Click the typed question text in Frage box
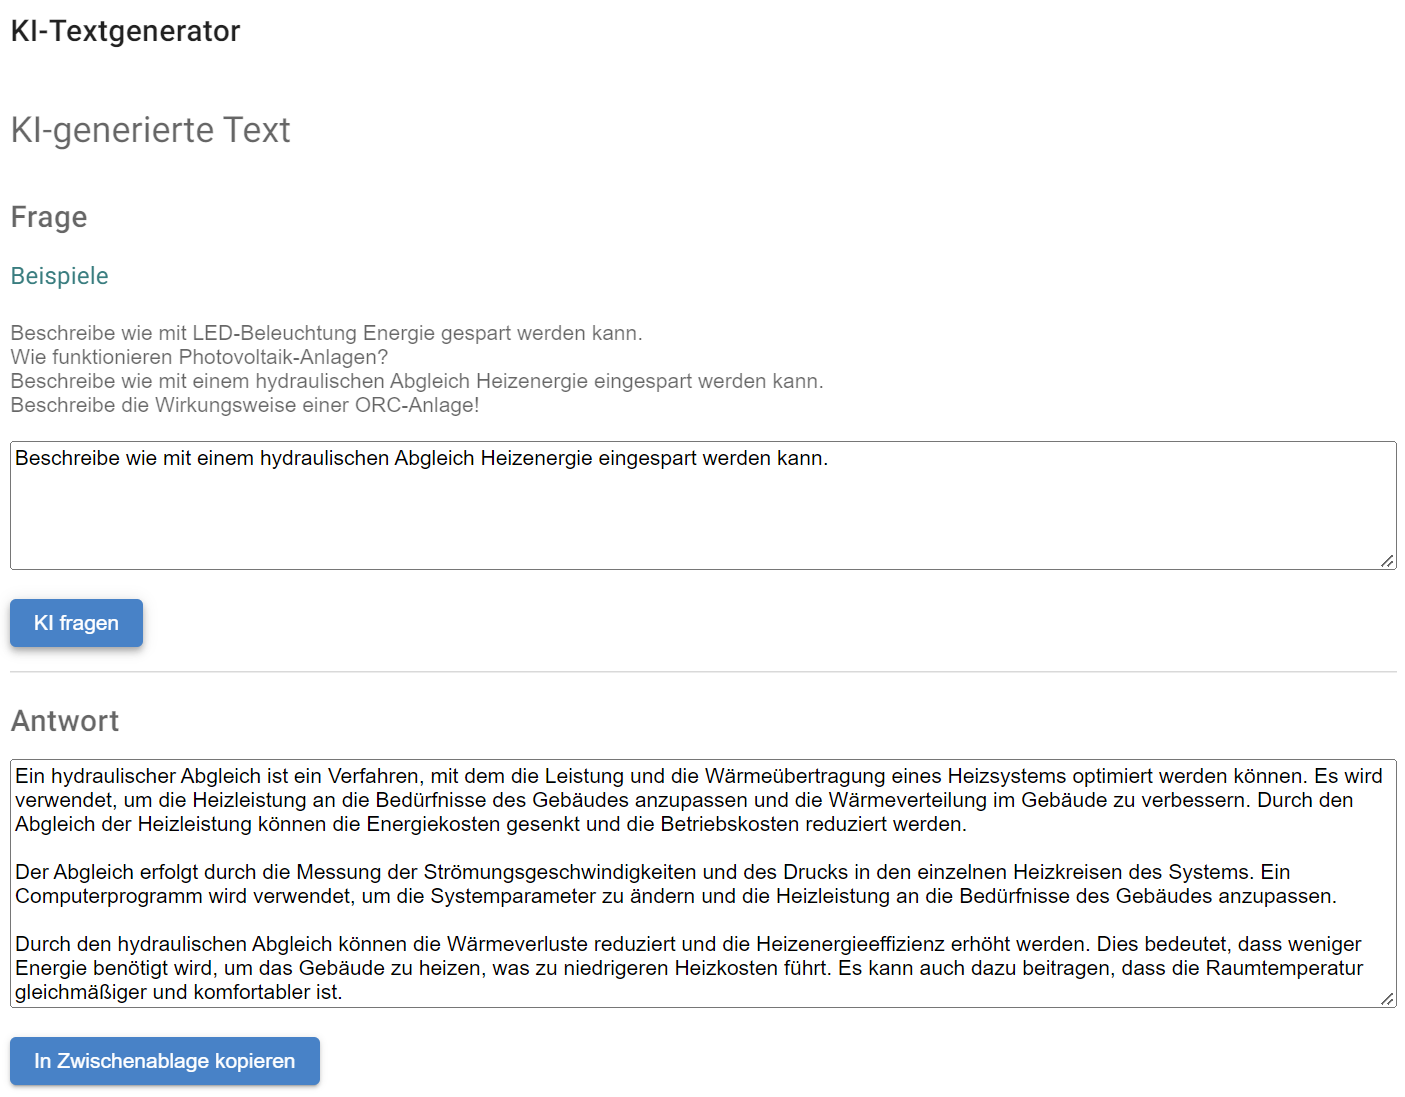The width and height of the screenshot is (1405, 1097). coord(421,458)
